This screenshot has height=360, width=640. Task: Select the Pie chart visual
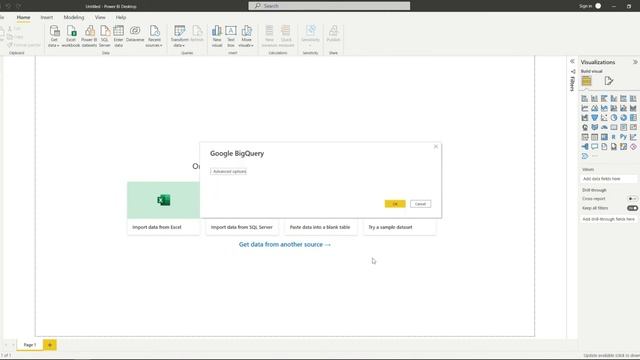pos(614,118)
